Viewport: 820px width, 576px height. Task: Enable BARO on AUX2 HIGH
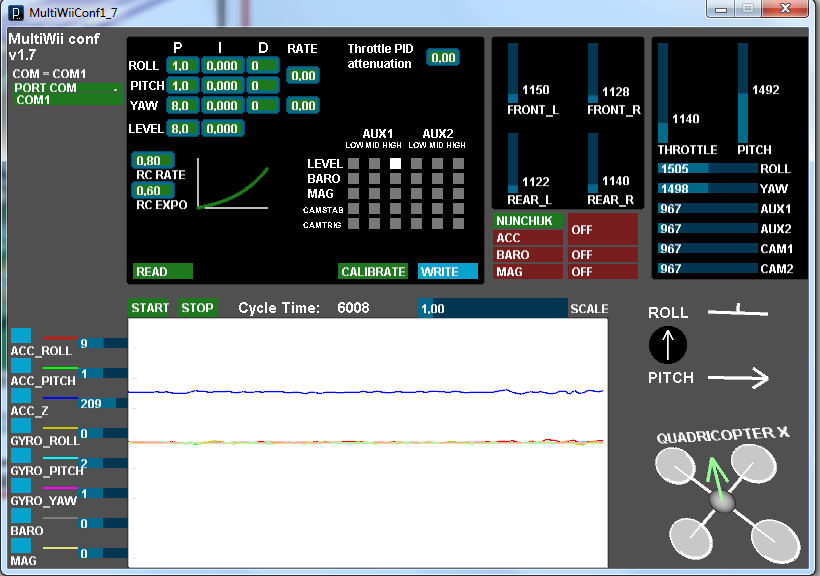coord(459,178)
